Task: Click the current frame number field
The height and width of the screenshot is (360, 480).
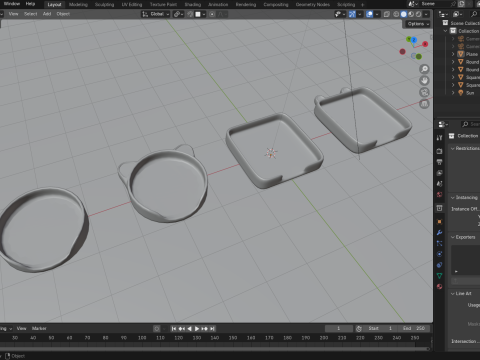Action: (x=339, y=329)
